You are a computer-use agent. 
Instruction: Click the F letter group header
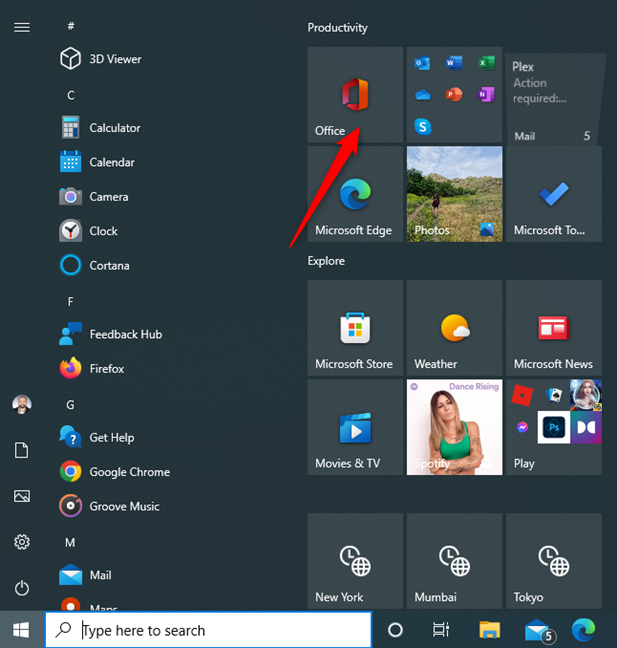point(71,302)
